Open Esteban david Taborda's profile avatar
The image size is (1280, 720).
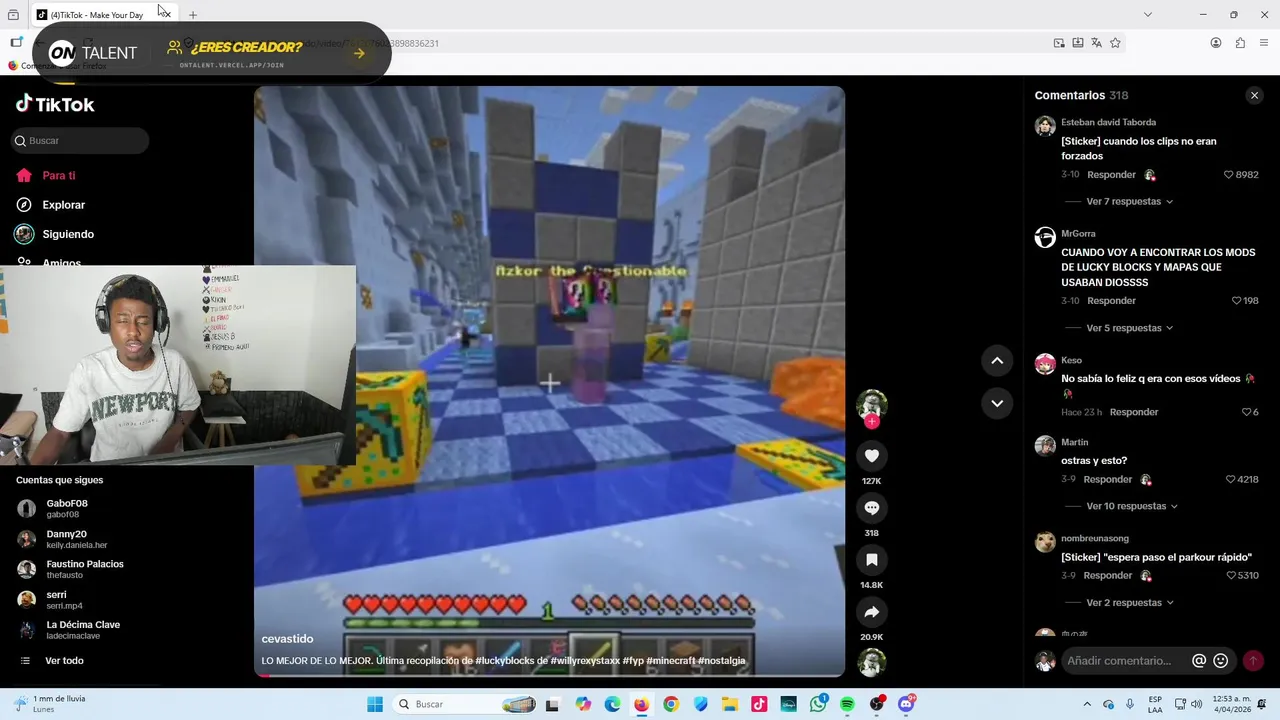(1045, 126)
